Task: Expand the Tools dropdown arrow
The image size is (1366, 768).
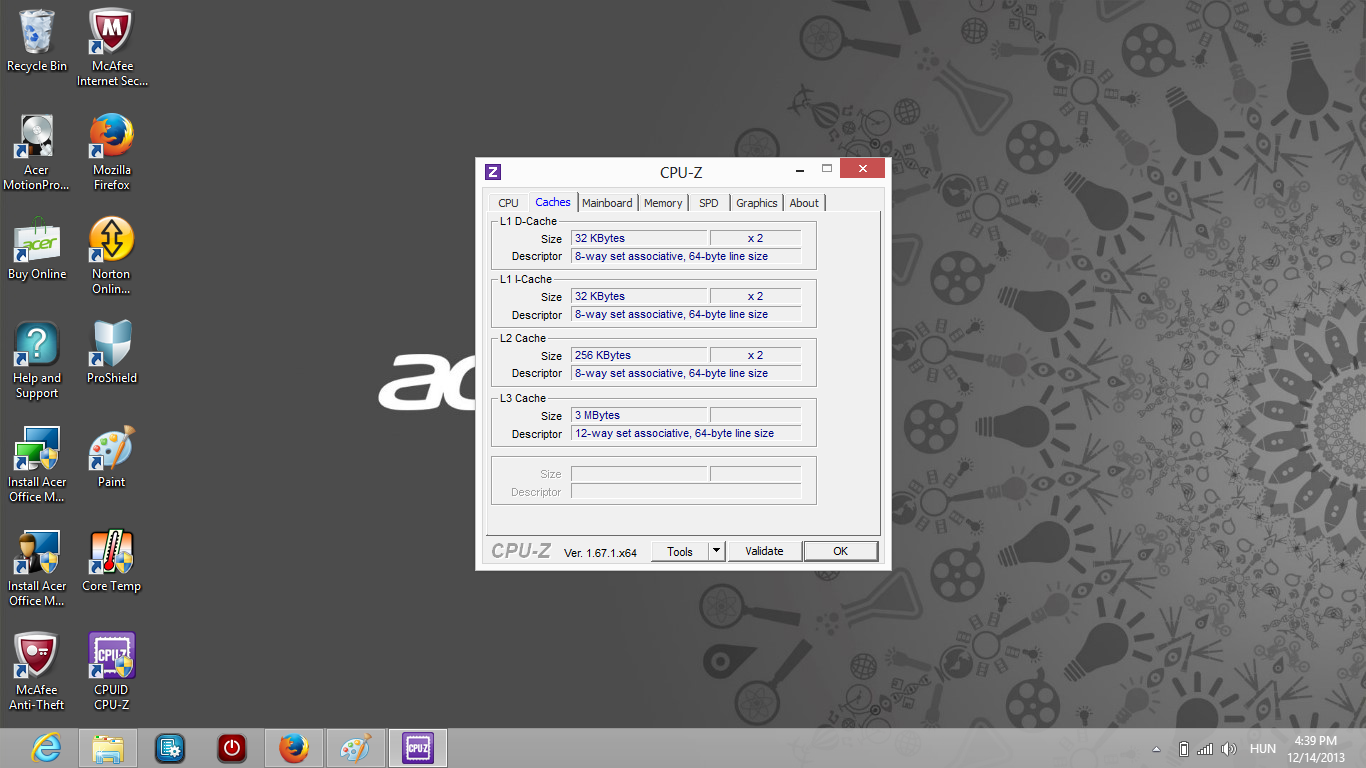Action: coord(716,551)
